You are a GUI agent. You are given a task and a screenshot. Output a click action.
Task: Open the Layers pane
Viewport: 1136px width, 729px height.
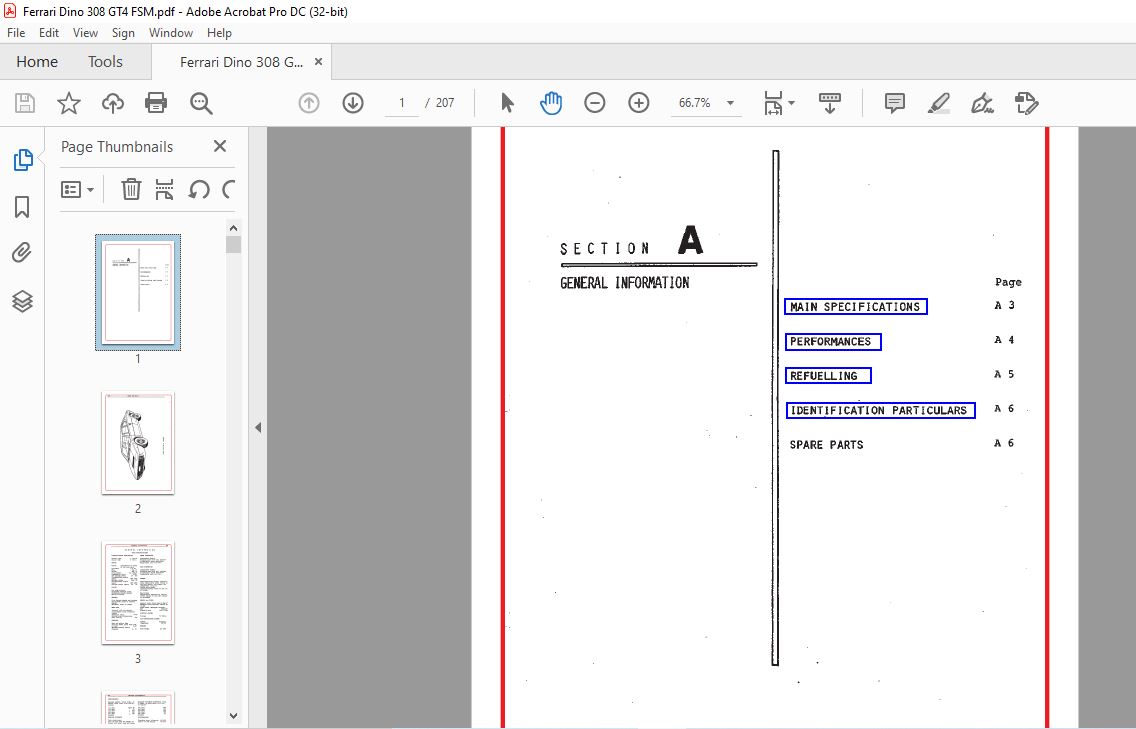22,301
